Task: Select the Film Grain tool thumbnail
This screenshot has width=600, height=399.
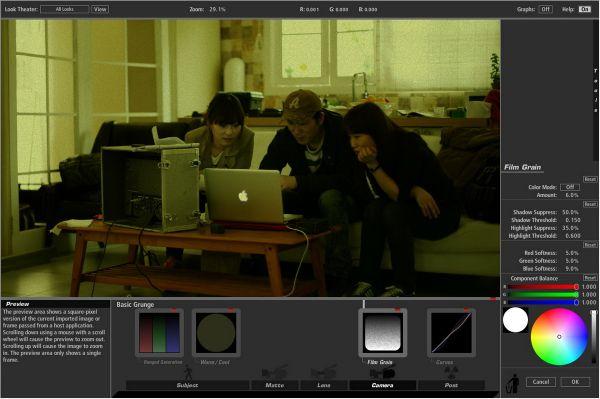Action: click(383, 332)
